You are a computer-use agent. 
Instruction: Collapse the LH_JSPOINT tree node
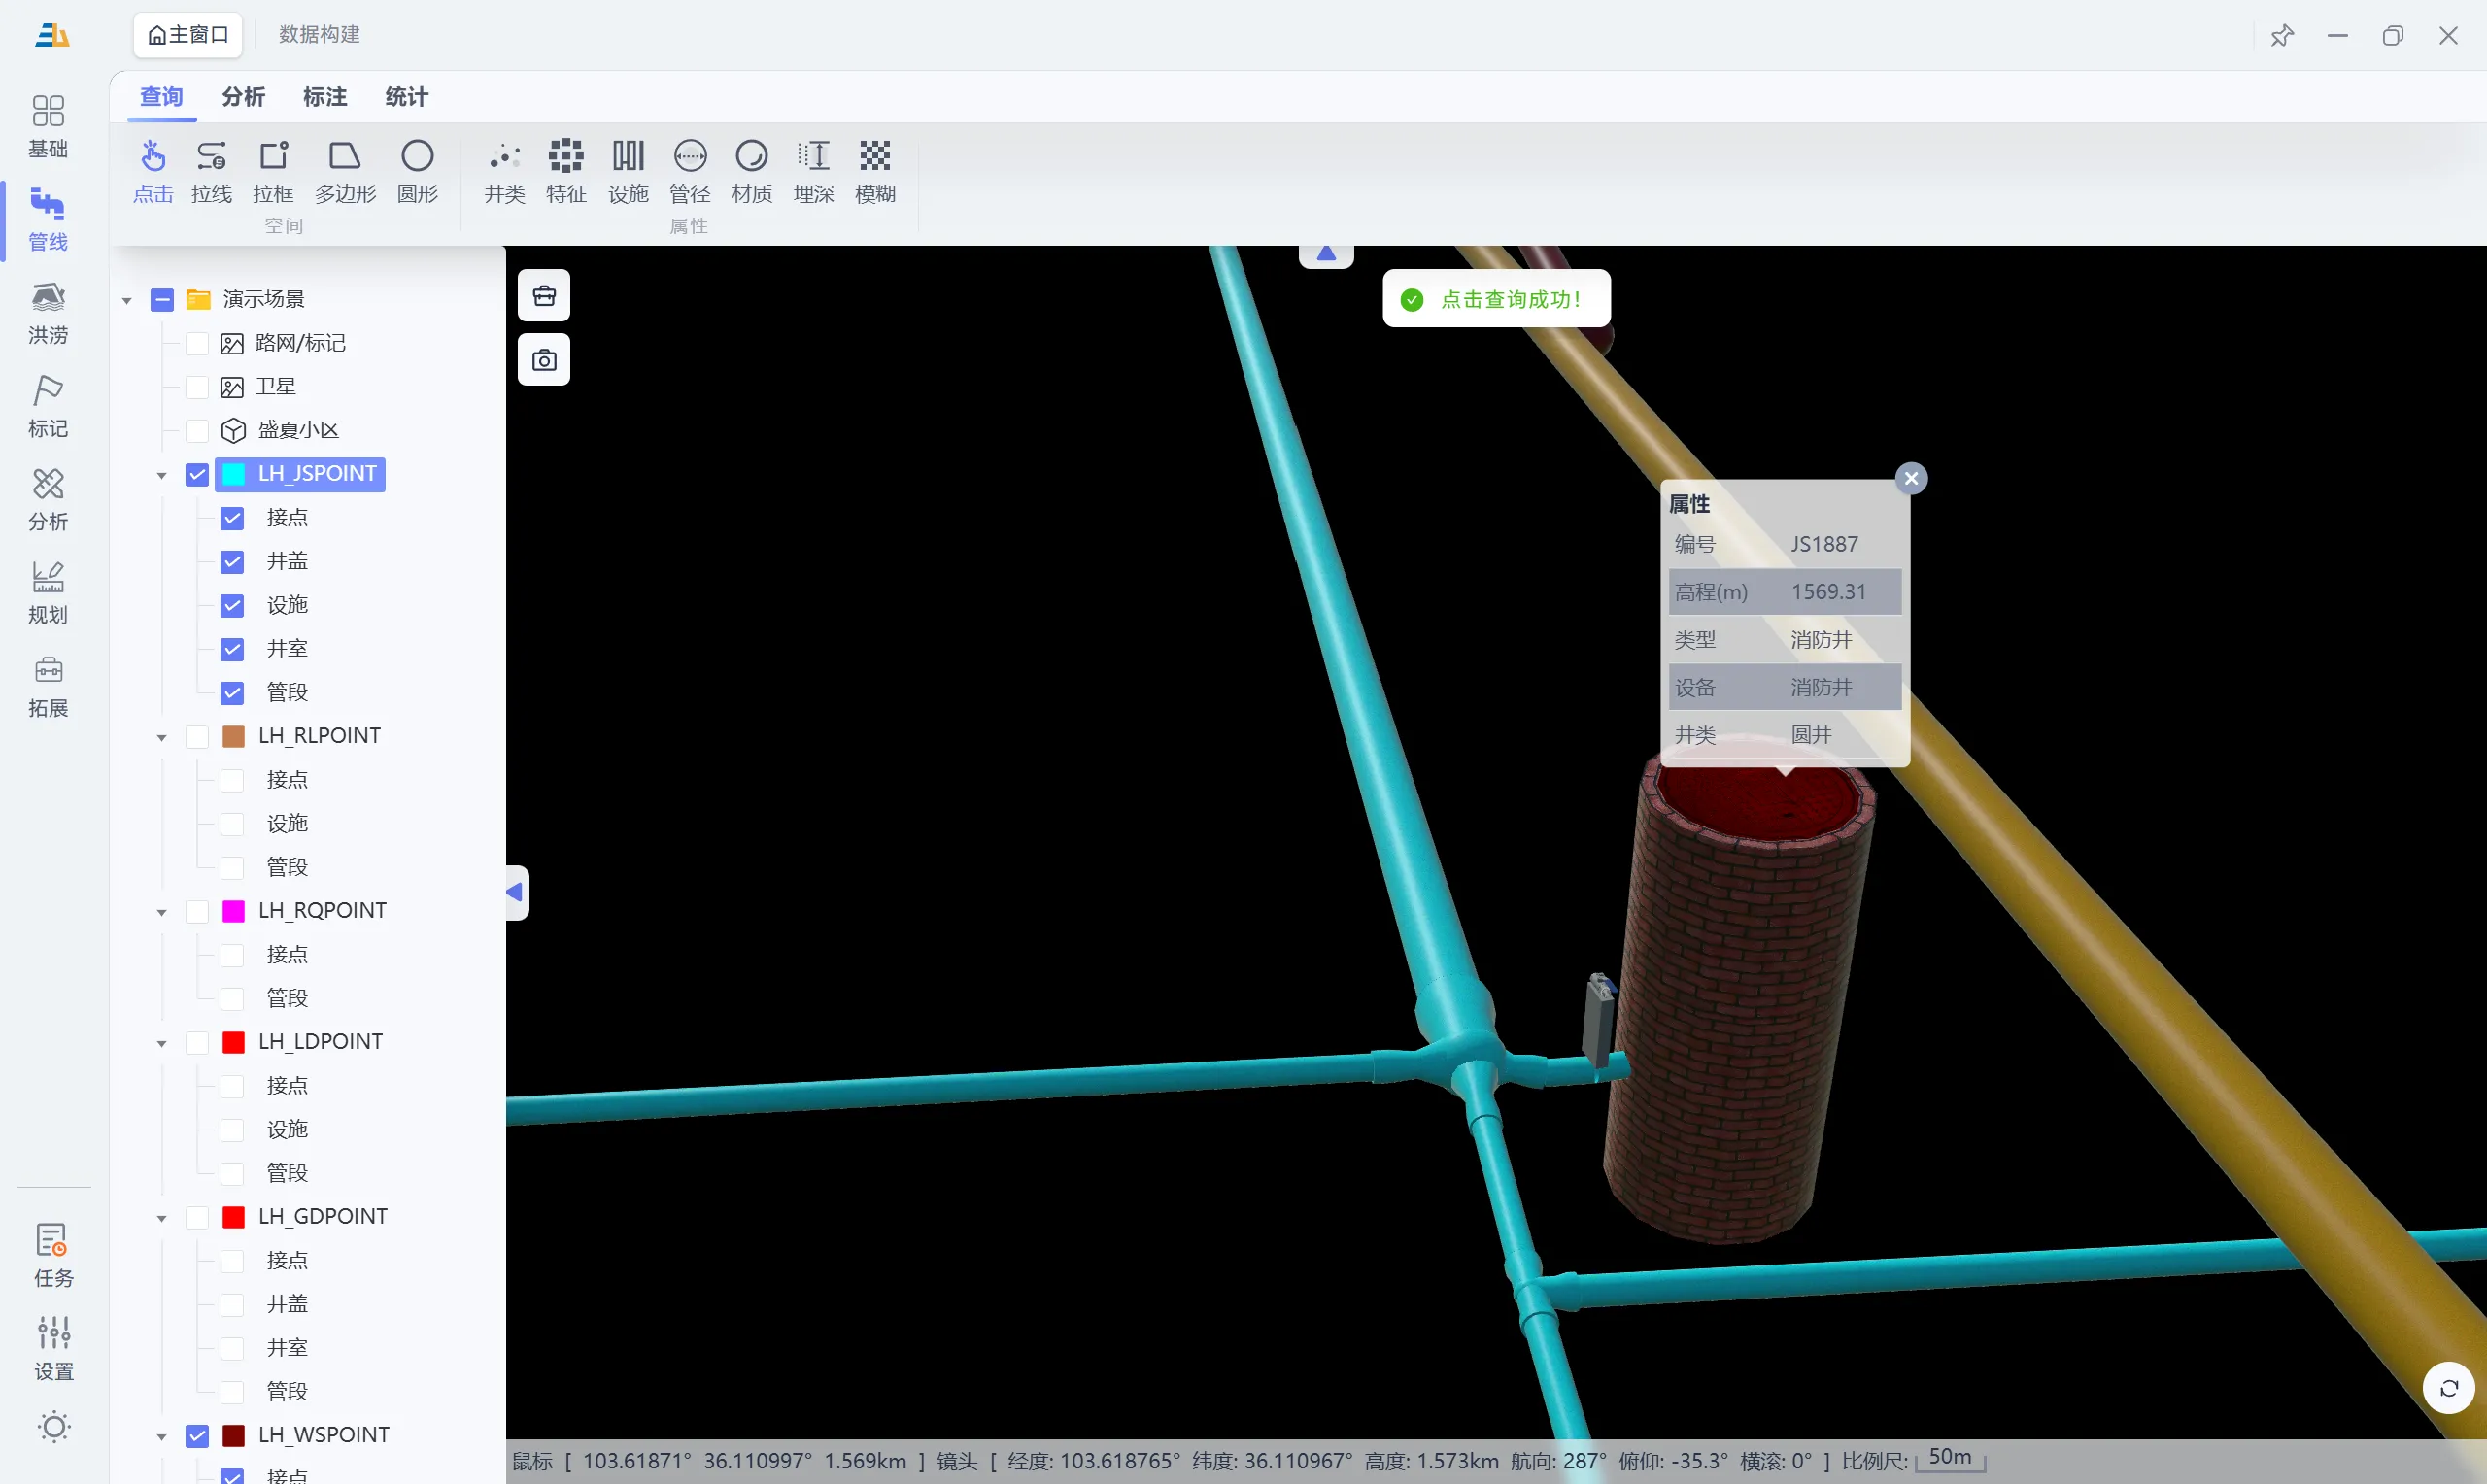[x=161, y=475]
